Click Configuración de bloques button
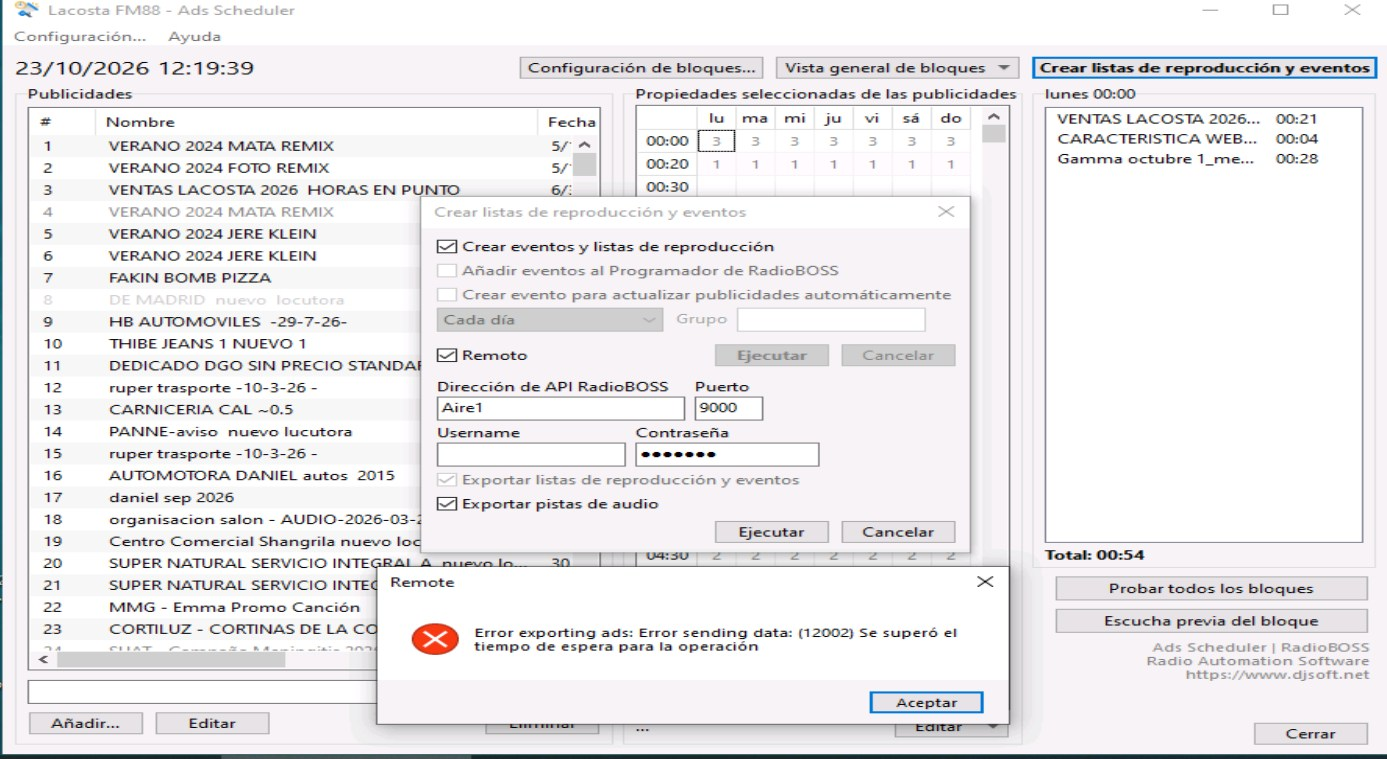 (x=641, y=68)
